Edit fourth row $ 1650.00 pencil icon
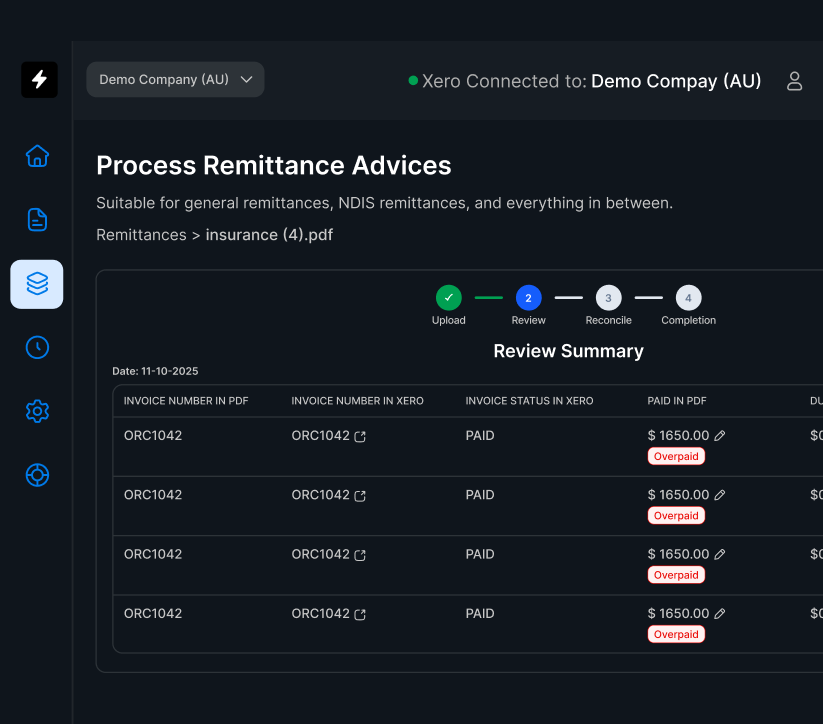The image size is (823, 724). click(720, 613)
